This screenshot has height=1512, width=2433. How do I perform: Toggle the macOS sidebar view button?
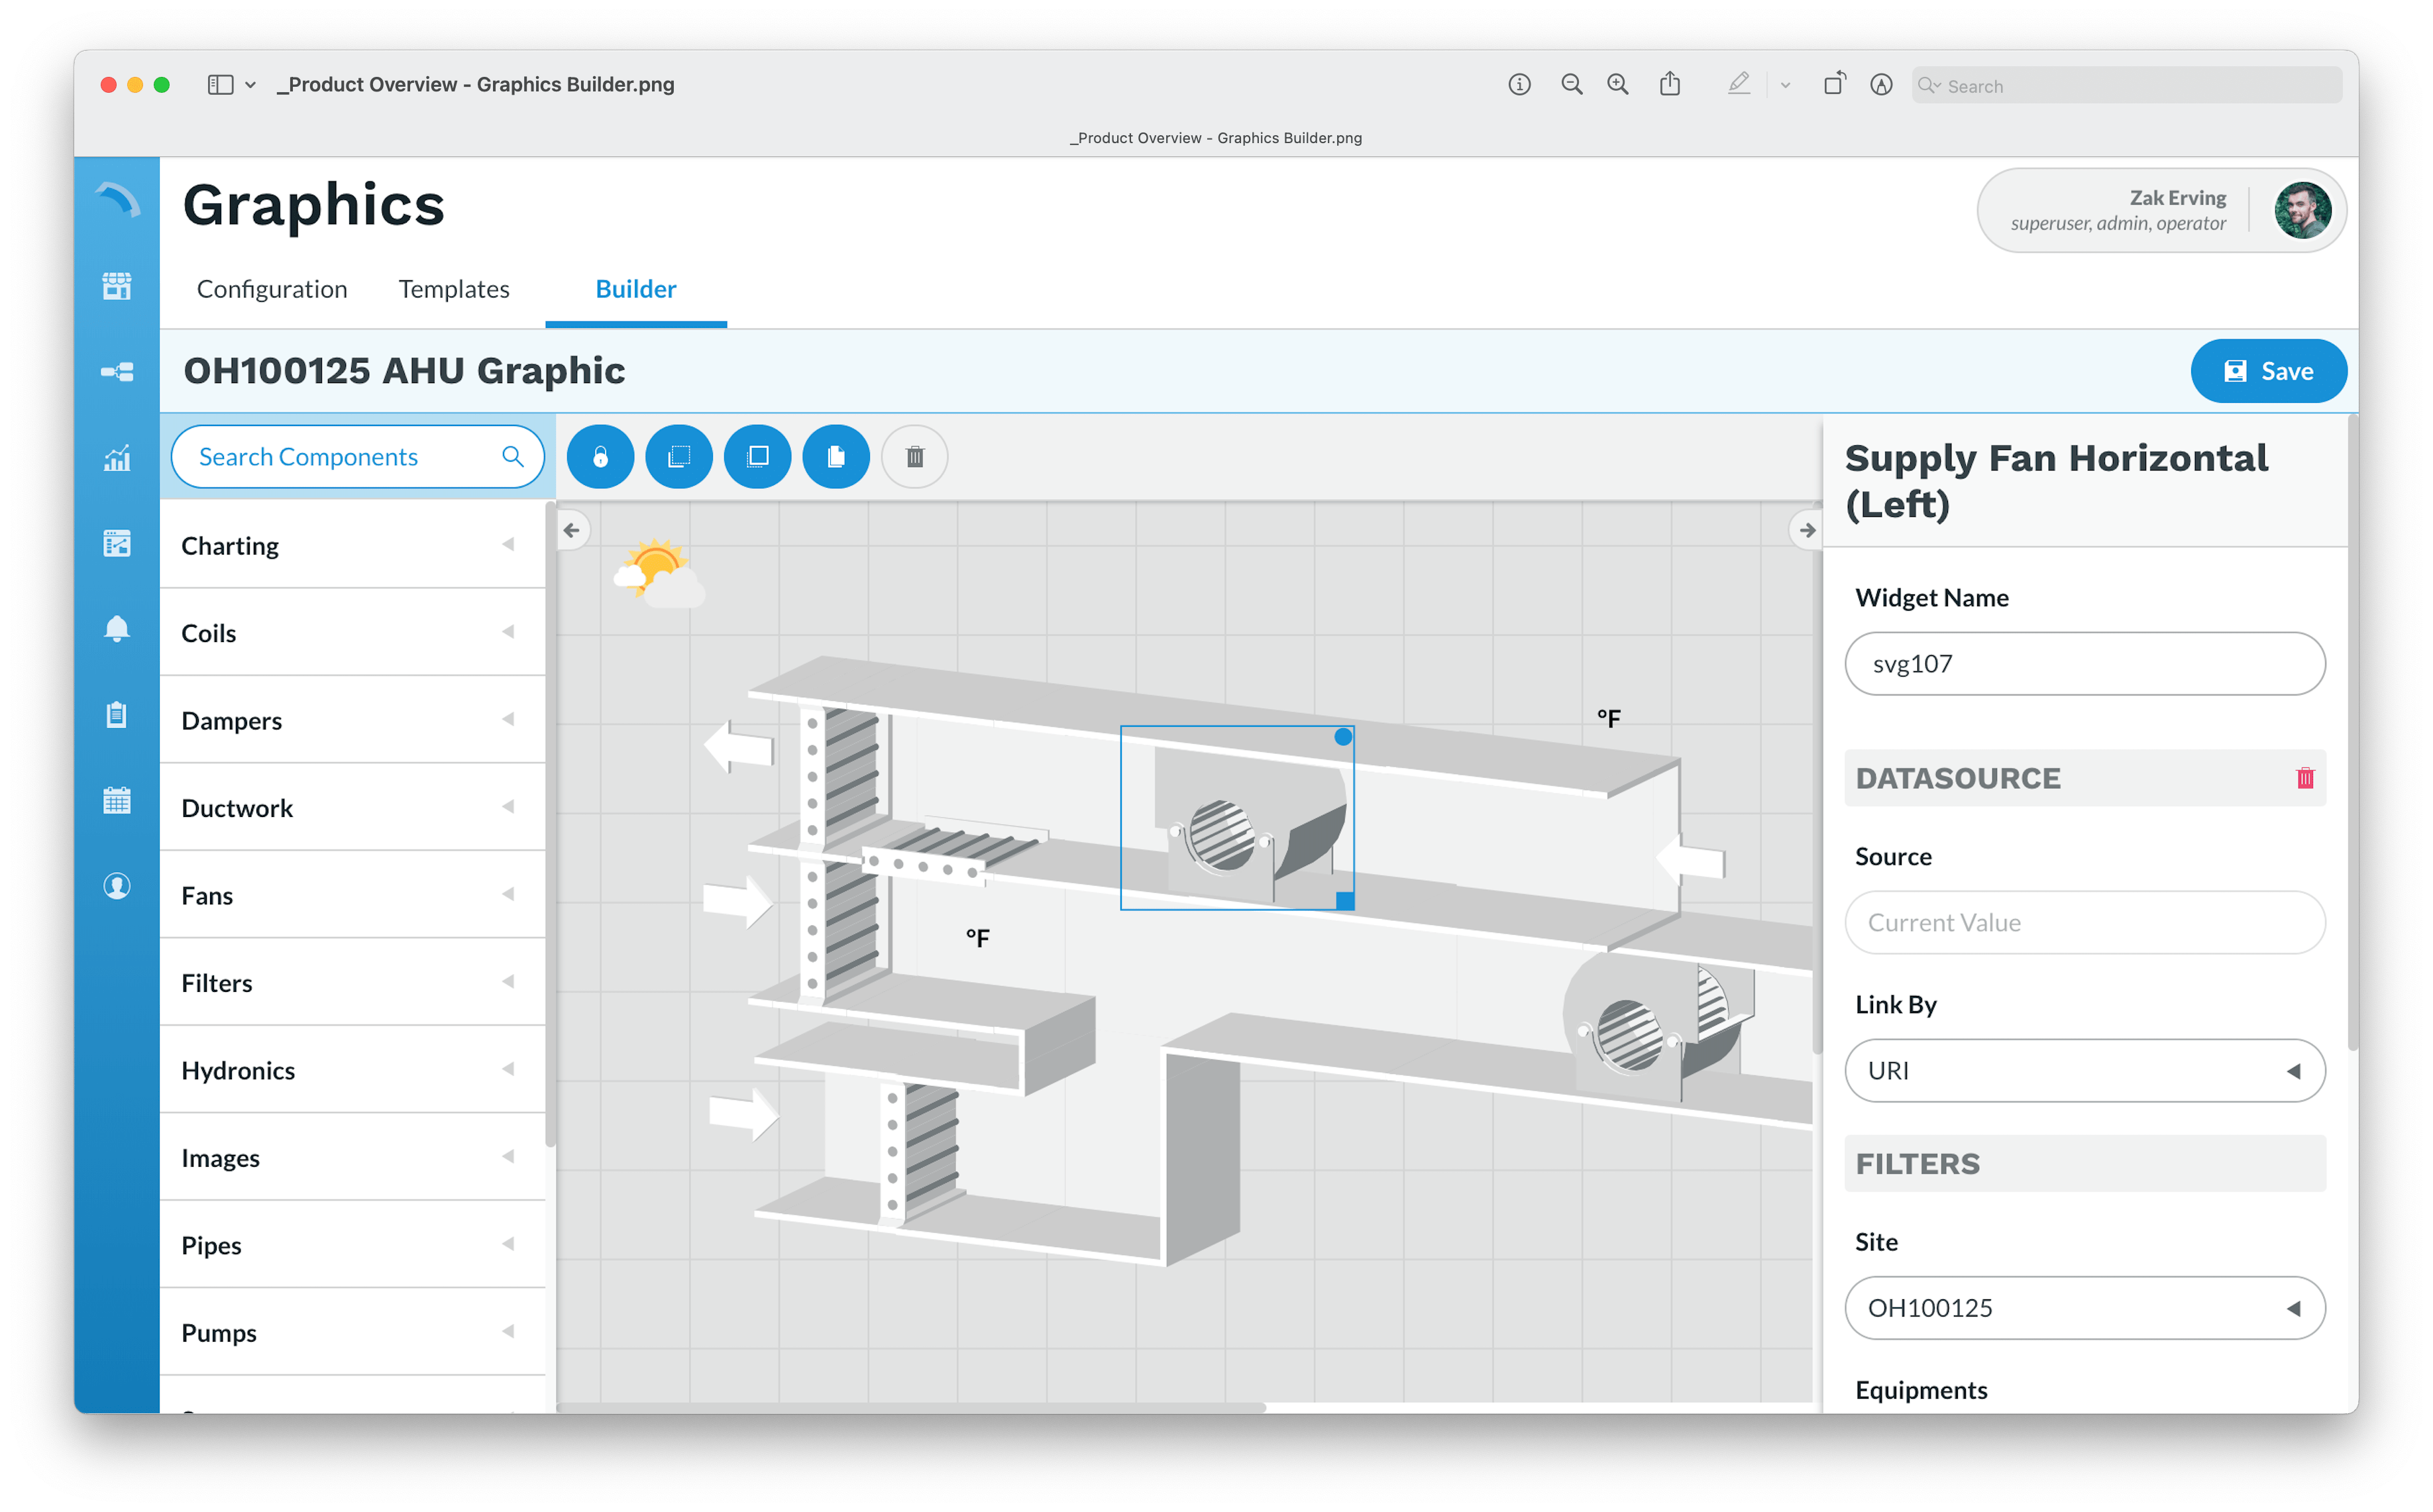220,85
